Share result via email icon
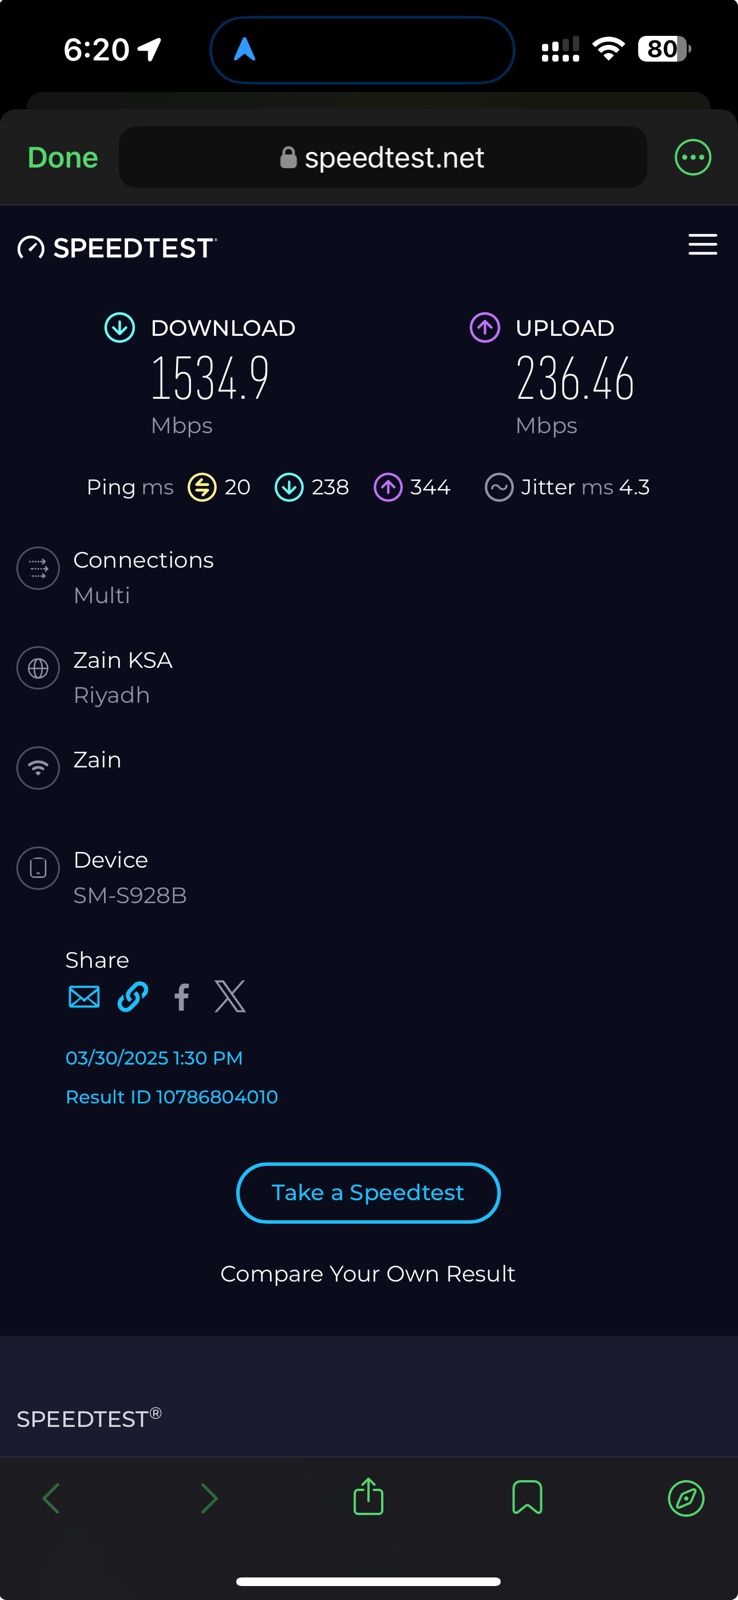The height and width of the screenshot is (1600, 738). pos(84,997)
